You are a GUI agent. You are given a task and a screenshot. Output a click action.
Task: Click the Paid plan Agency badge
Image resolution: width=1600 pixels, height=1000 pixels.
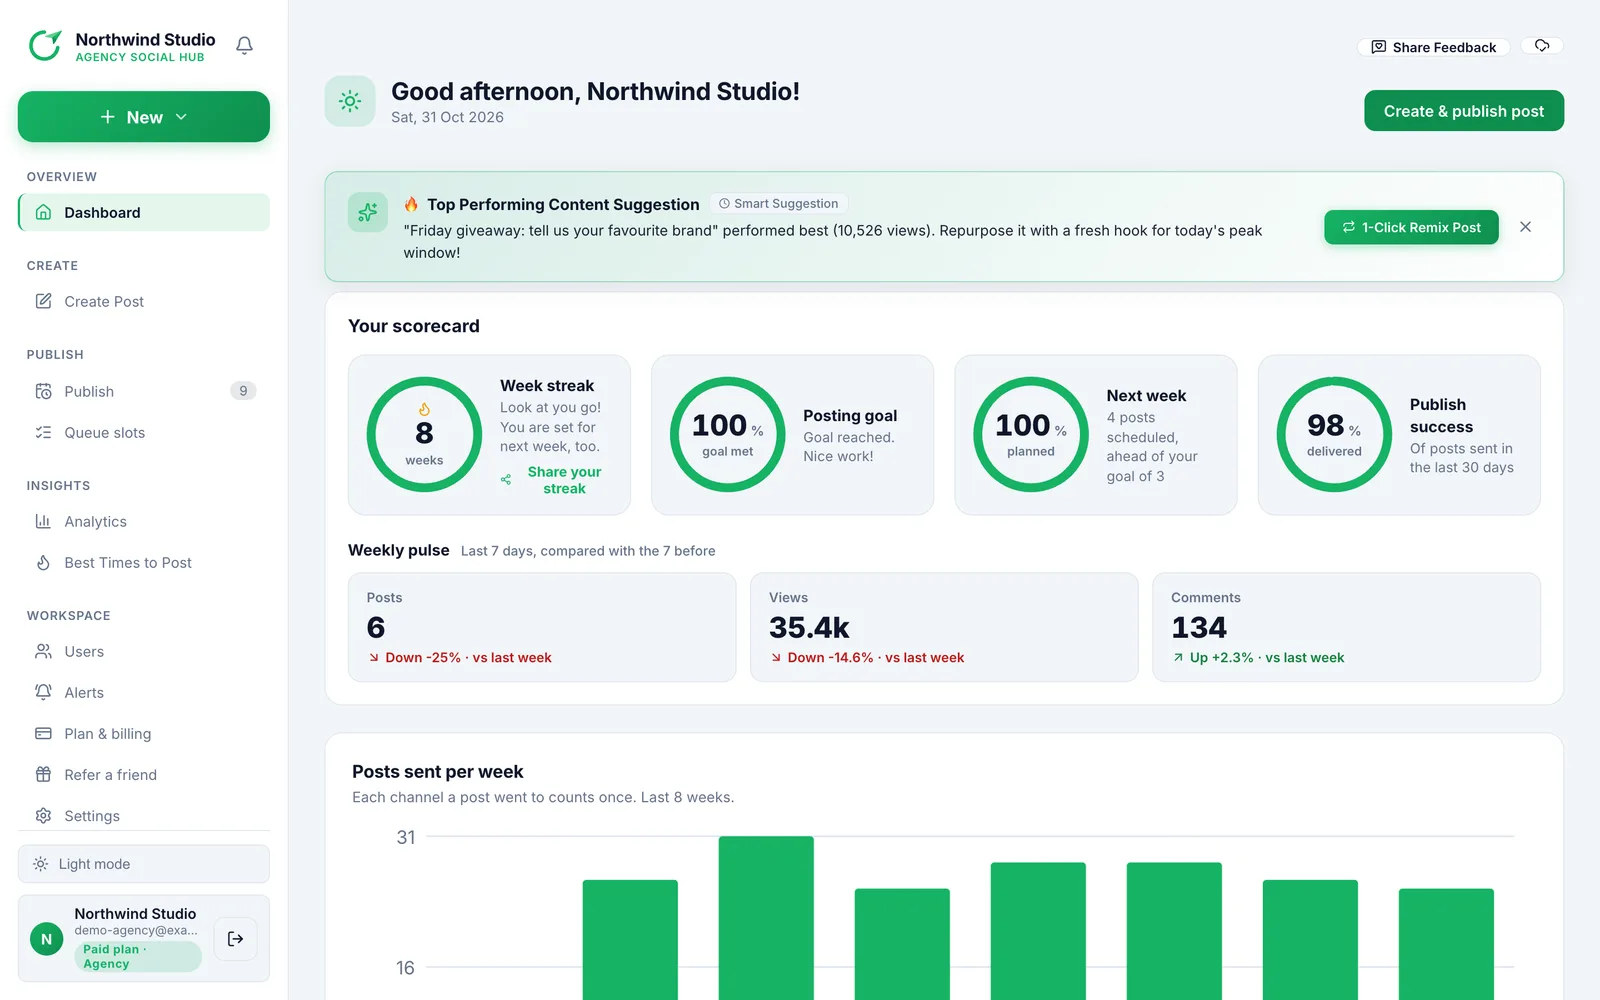(138, 957)
